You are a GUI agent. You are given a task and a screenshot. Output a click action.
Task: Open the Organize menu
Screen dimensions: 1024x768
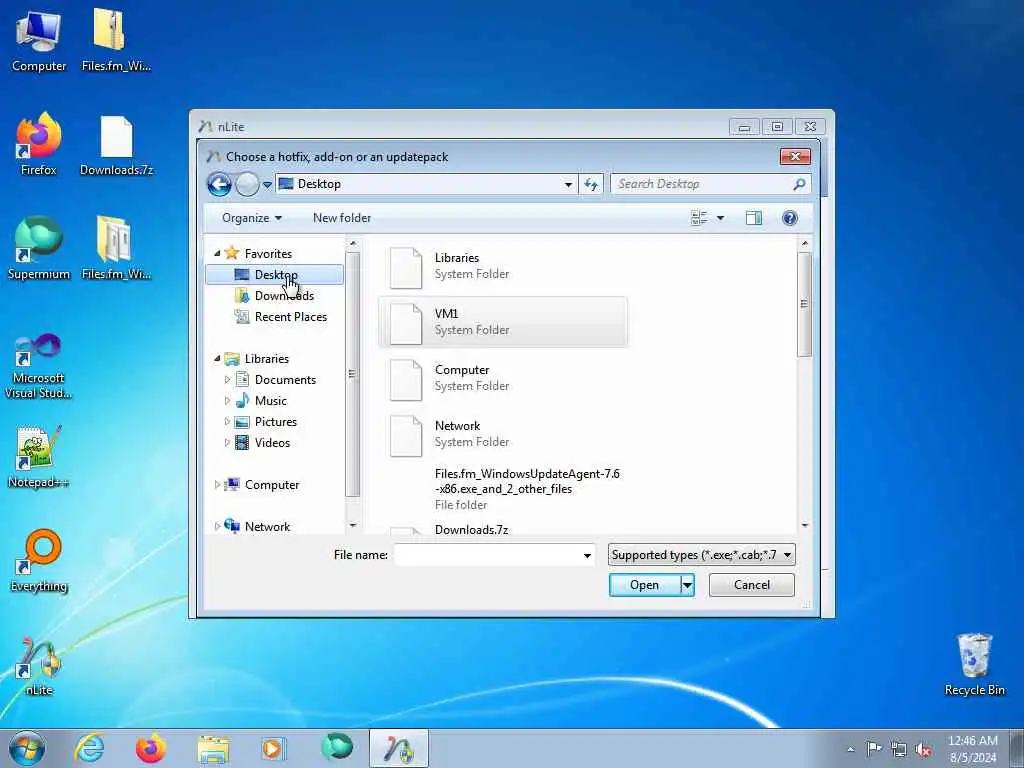coord(251,217)
